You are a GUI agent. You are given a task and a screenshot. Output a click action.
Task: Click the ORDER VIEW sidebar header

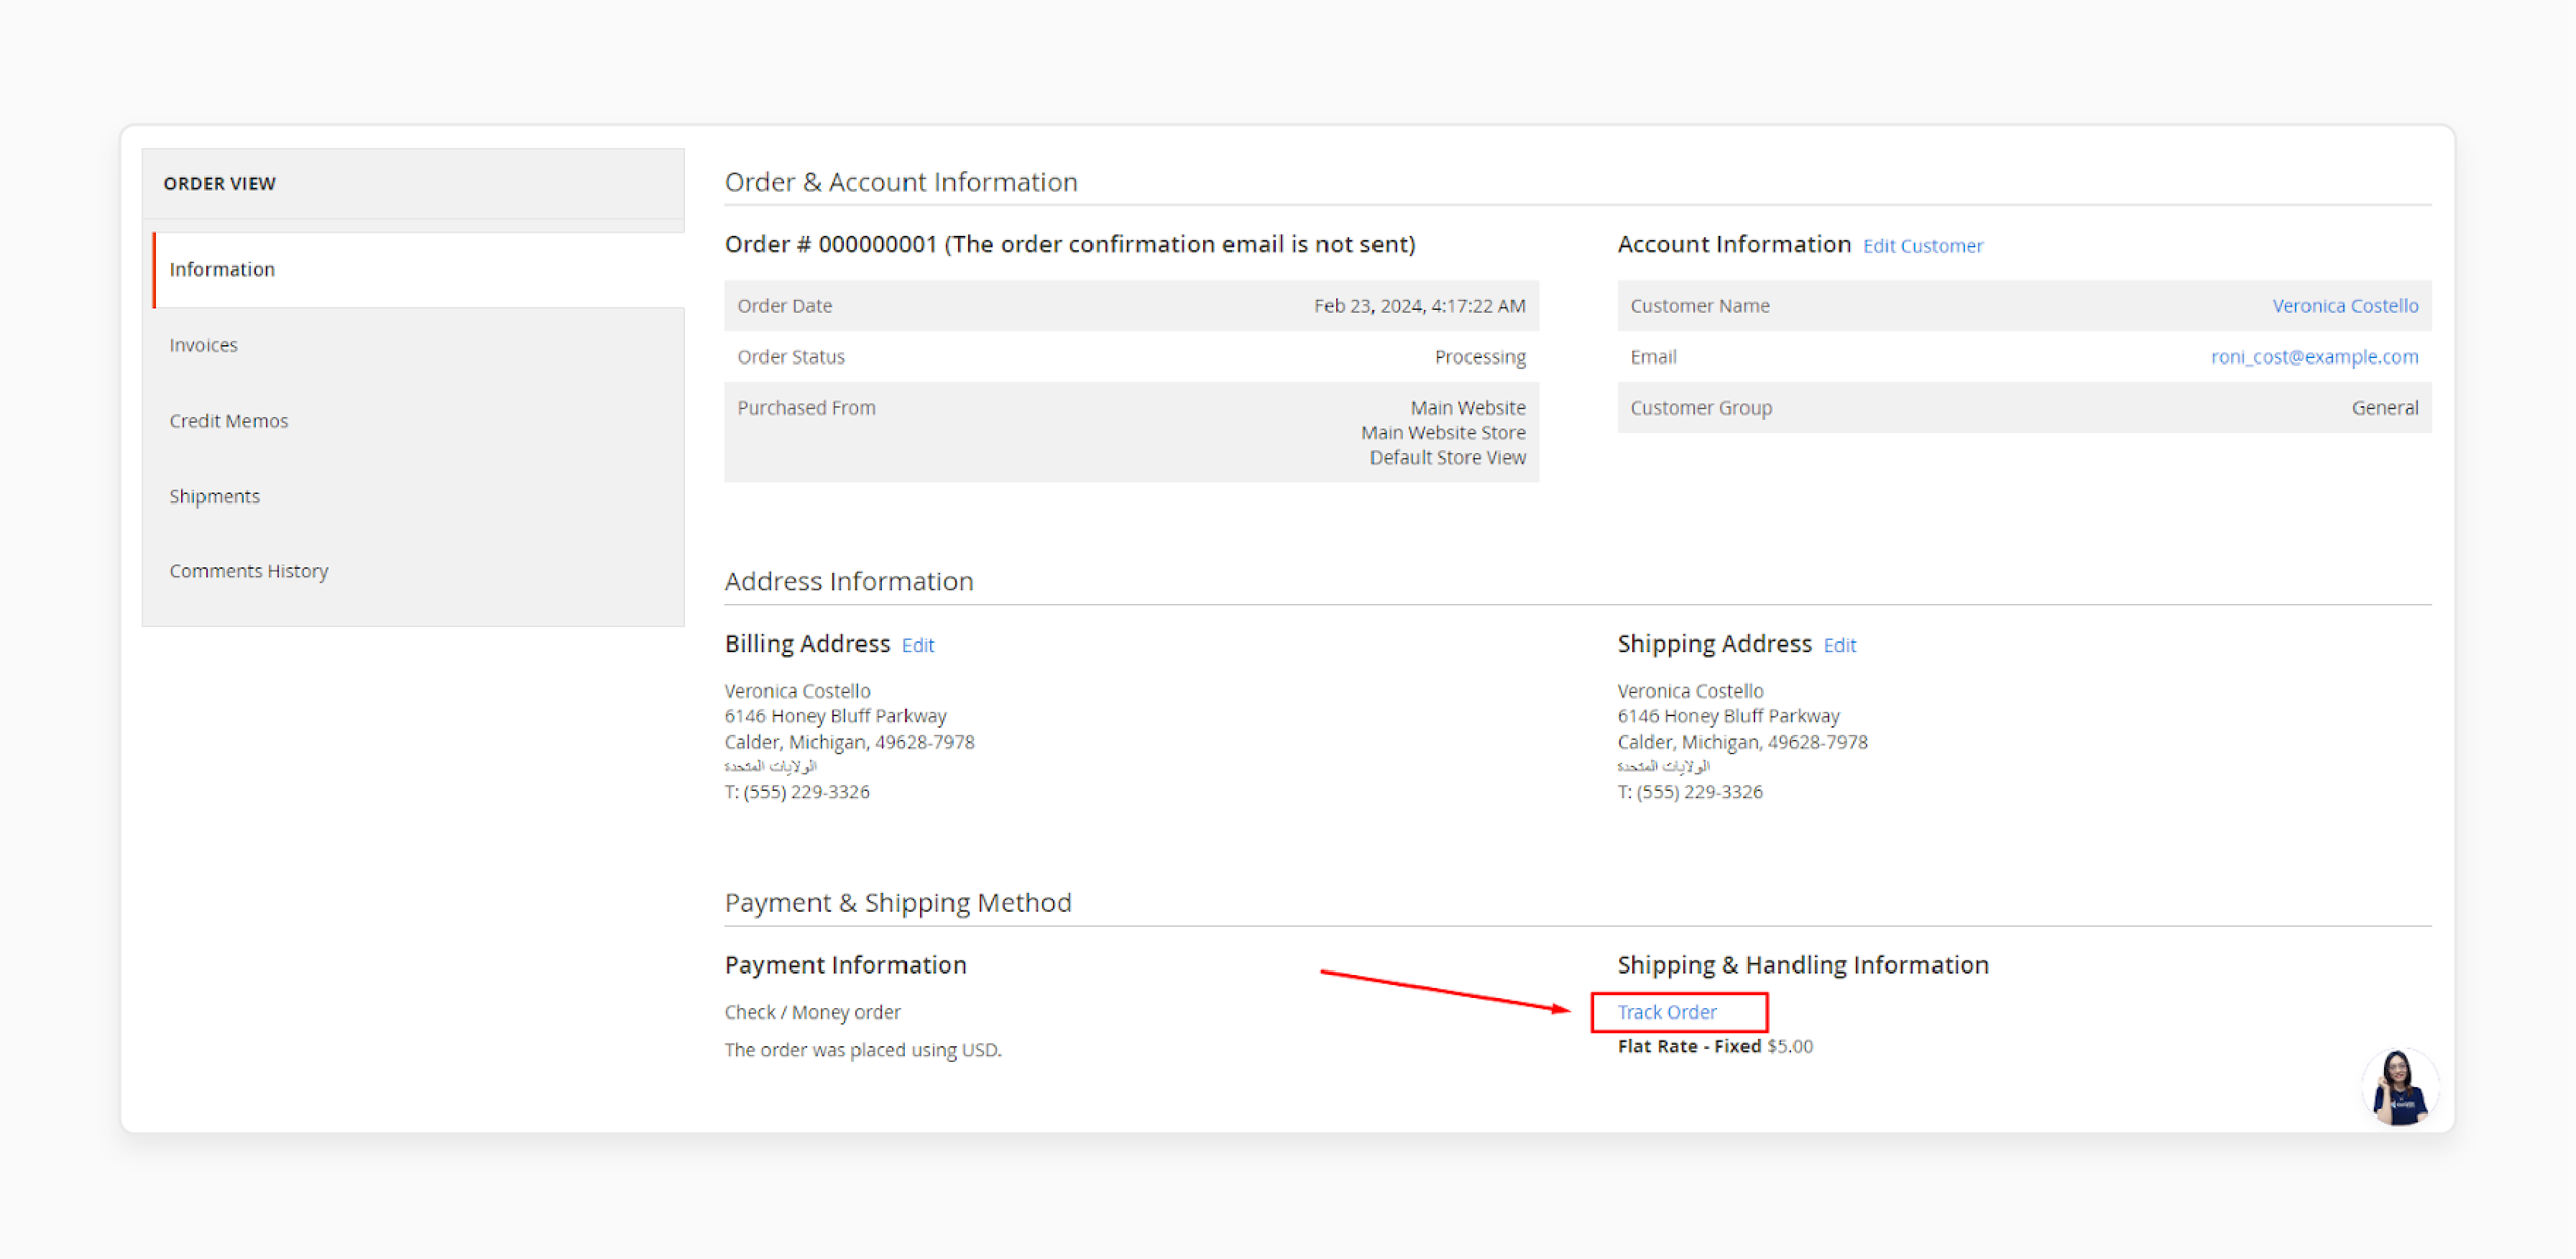coord(219,184)
